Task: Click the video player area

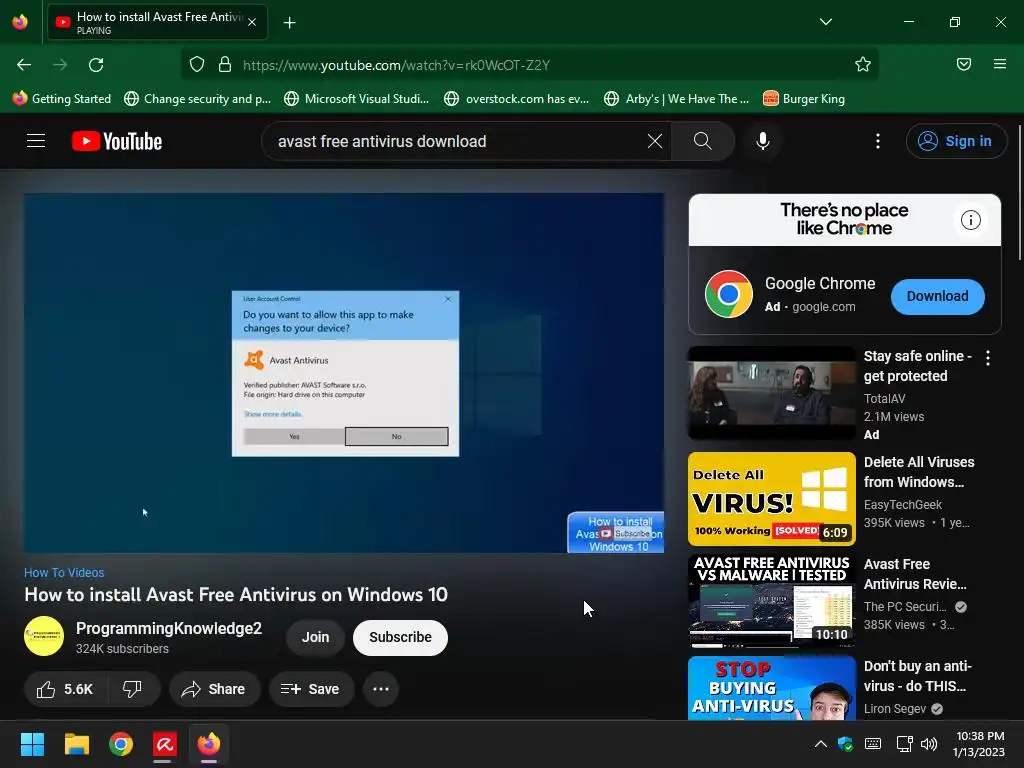Action: click(344, 373)
